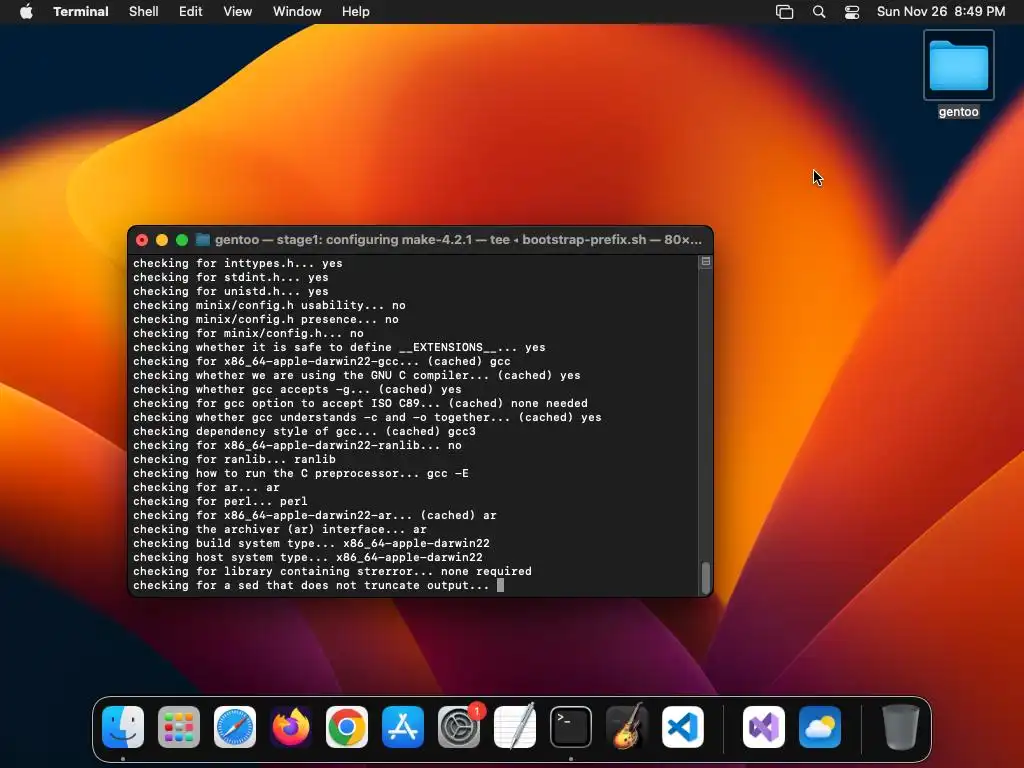Minimize the Terminal window with yellow button
This screenshot has width=1024, height=768.
coord(162,240)
